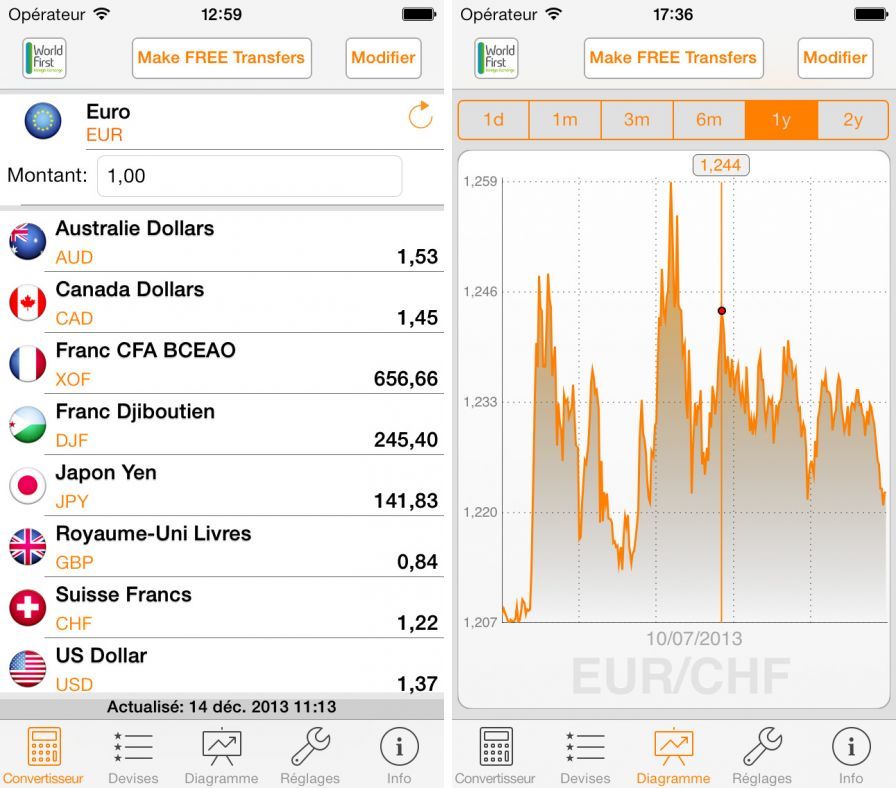896x788 pixels.
Task: Tap the Japan flag icon
Action: 27,485
